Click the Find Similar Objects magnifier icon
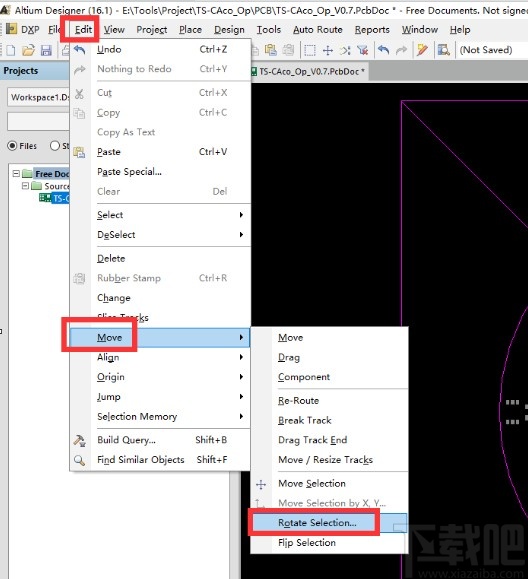 [79, 460]
